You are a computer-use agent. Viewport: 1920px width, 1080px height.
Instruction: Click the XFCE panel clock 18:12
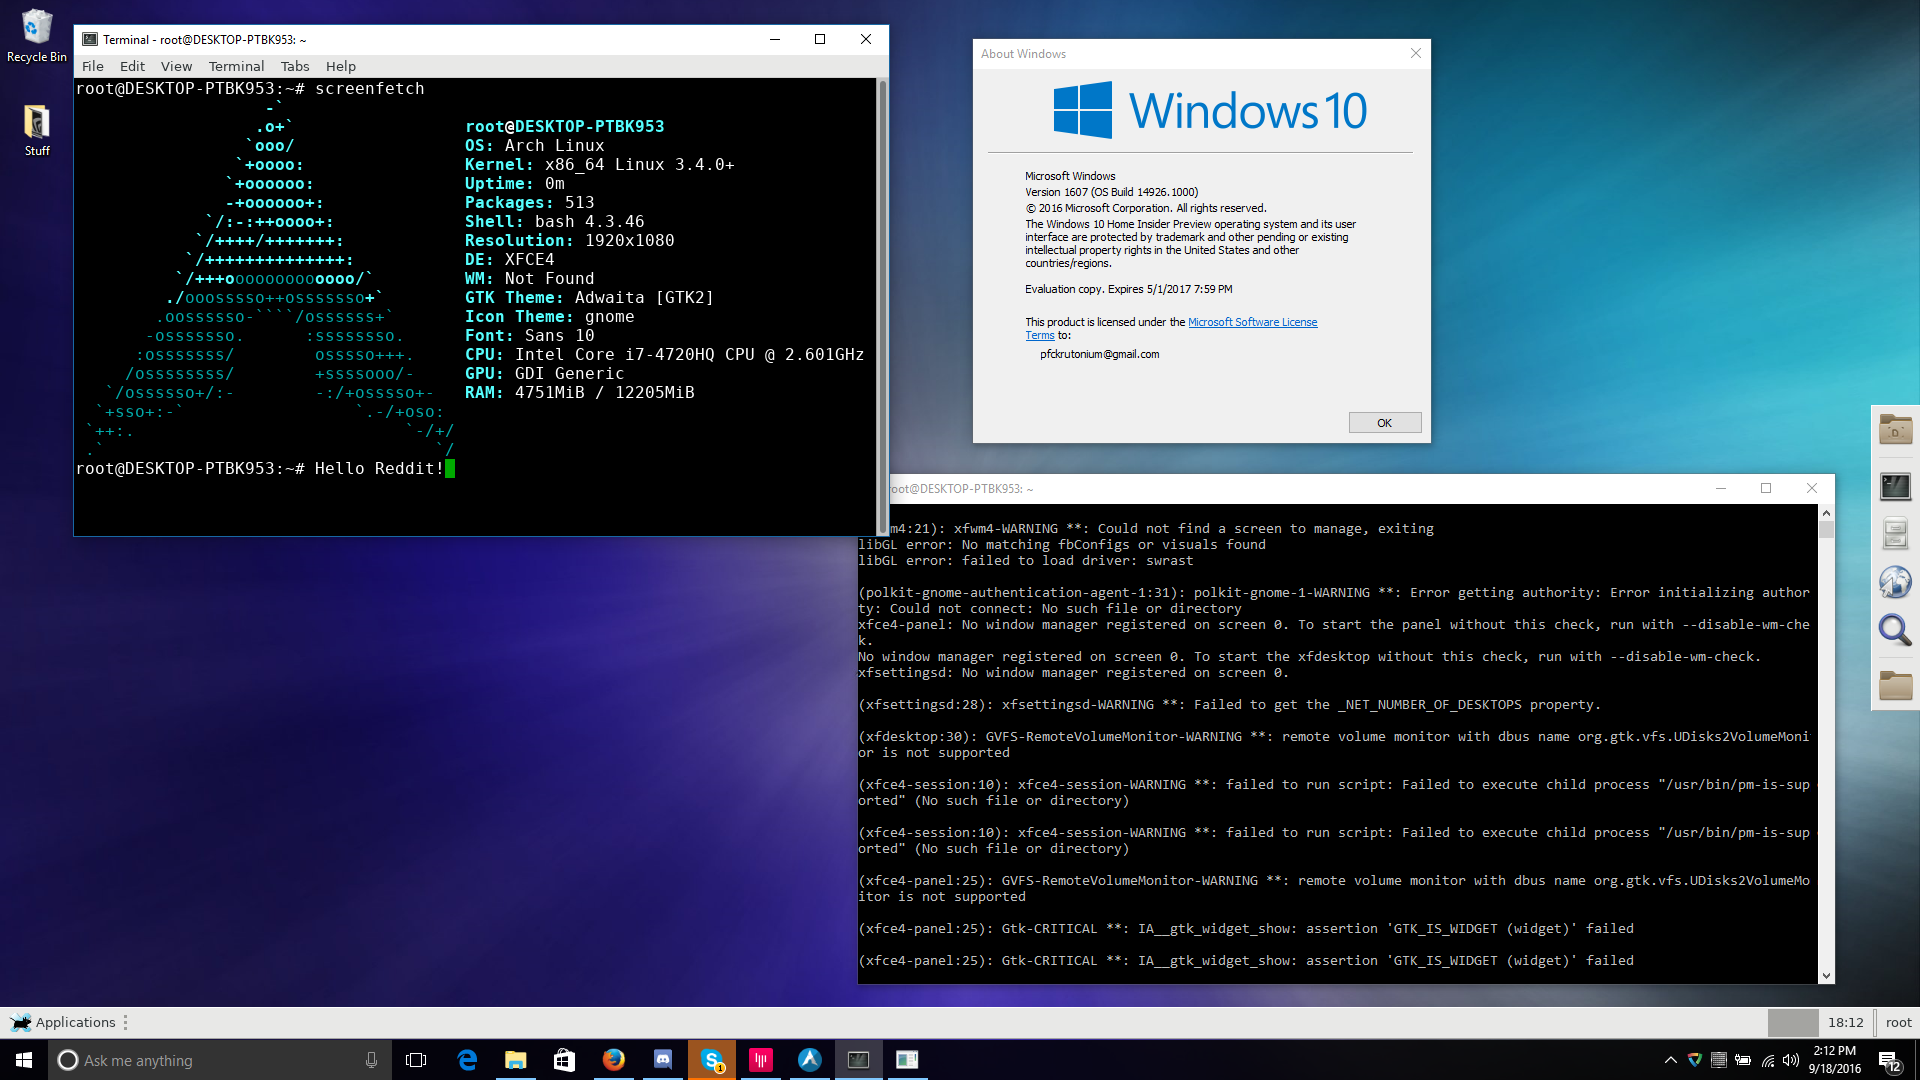tap(1846, 1022)
